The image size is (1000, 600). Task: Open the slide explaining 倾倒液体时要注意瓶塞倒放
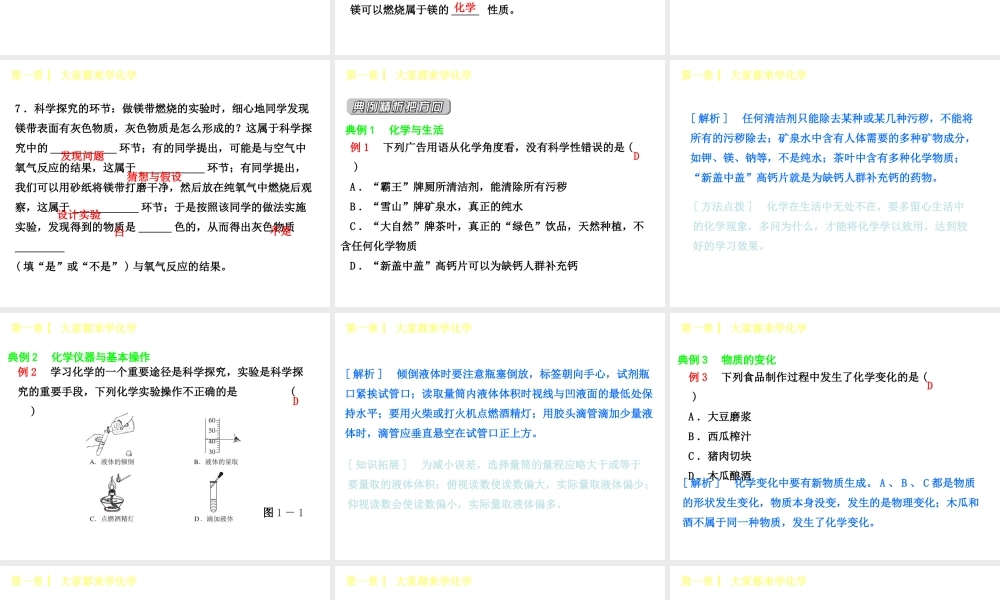pyautogui.click(x=499, y=437)
